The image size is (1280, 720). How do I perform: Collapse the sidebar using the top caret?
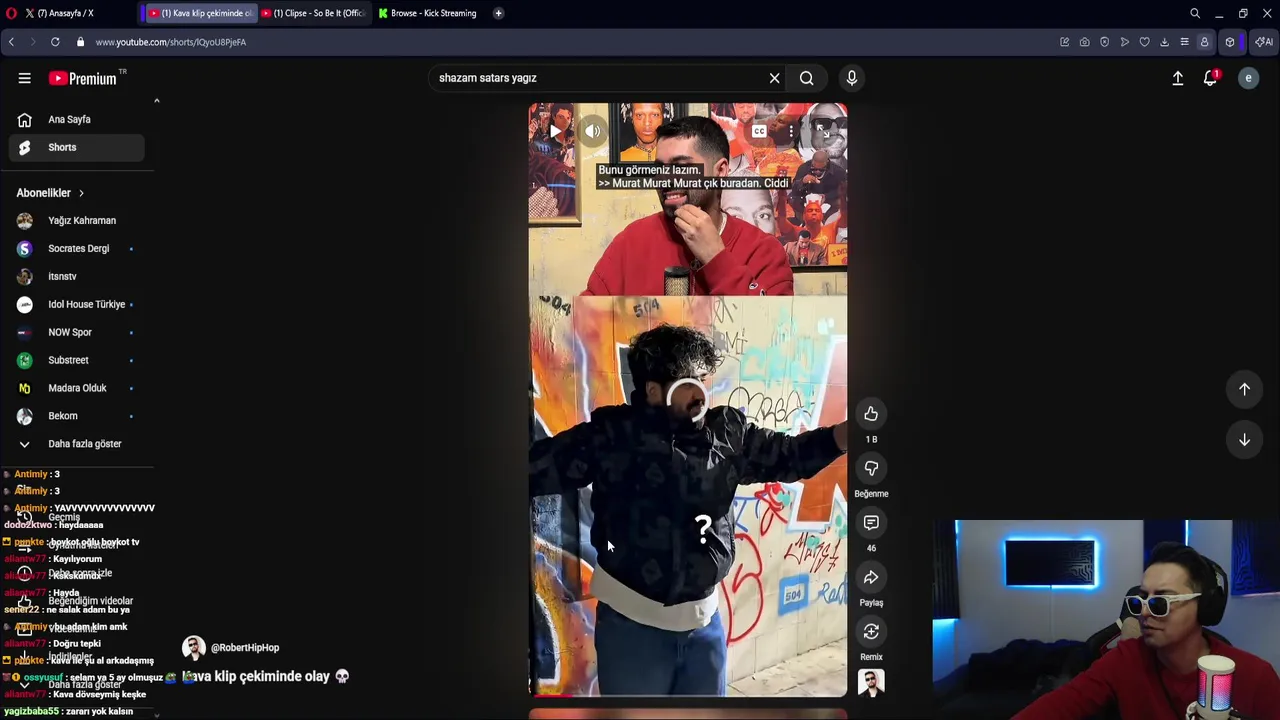click(156, 100)
